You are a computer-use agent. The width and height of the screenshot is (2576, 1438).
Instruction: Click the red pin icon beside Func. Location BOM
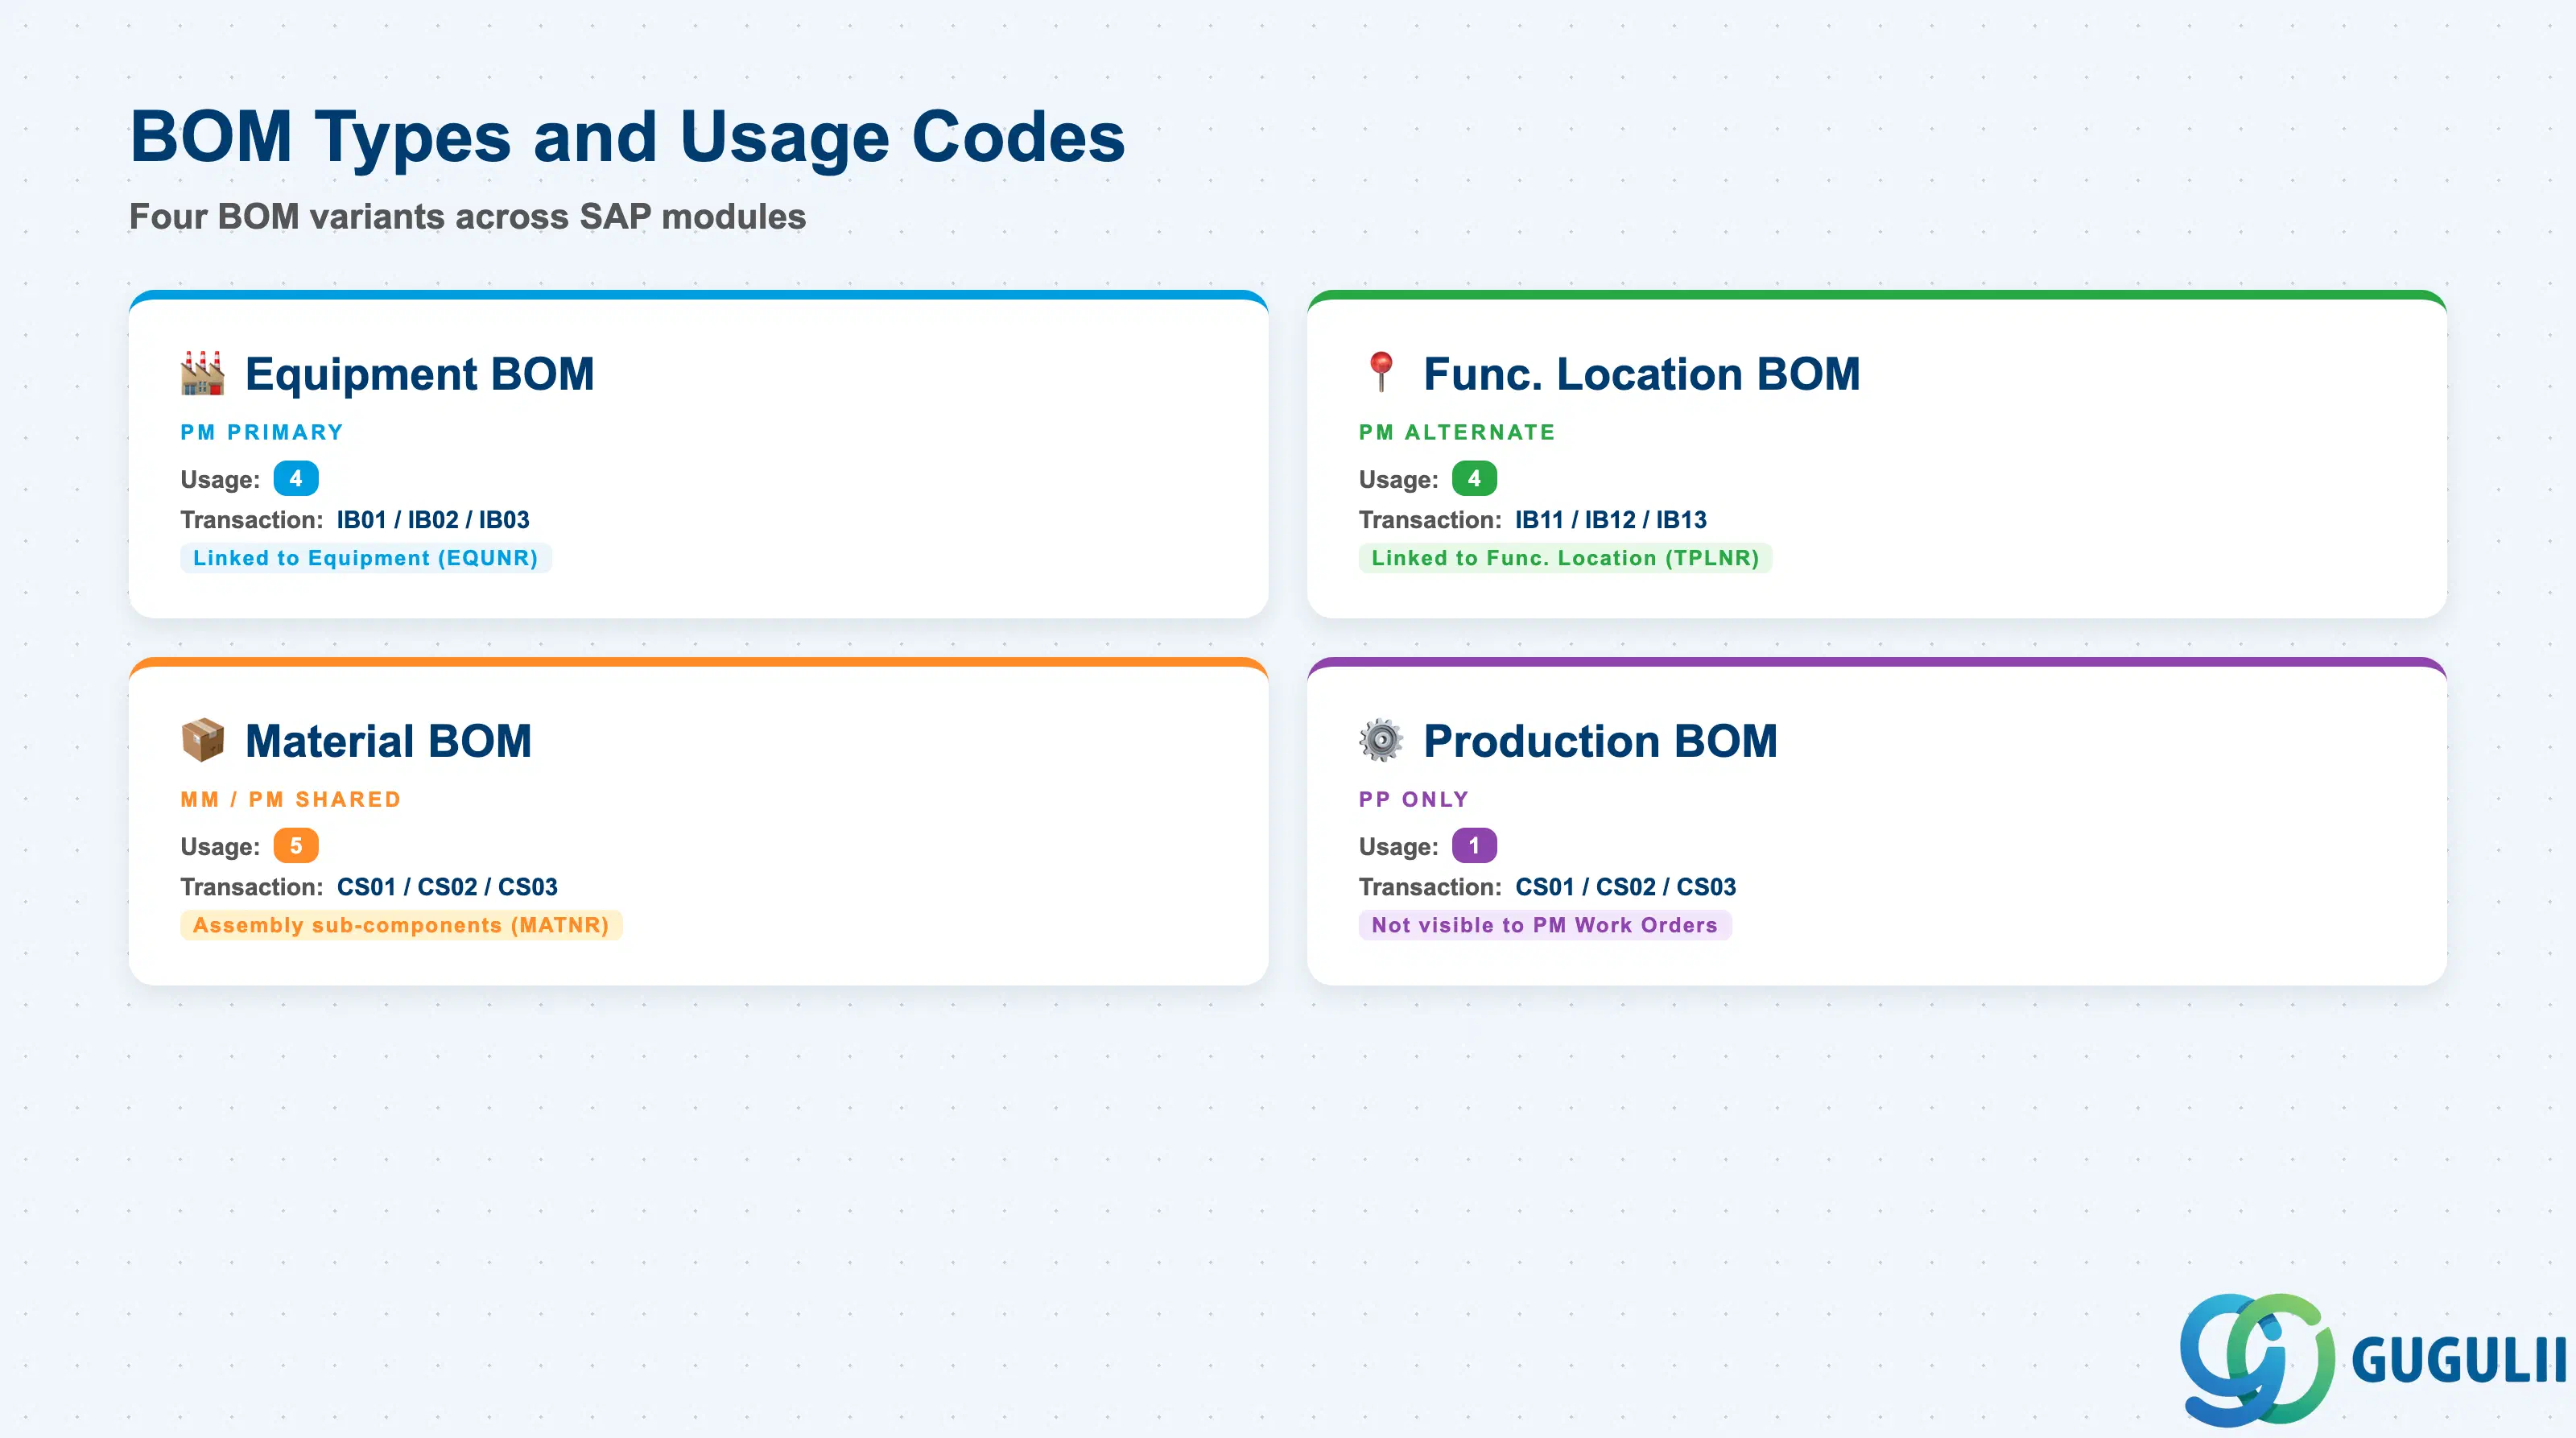tap(1381, 373)
